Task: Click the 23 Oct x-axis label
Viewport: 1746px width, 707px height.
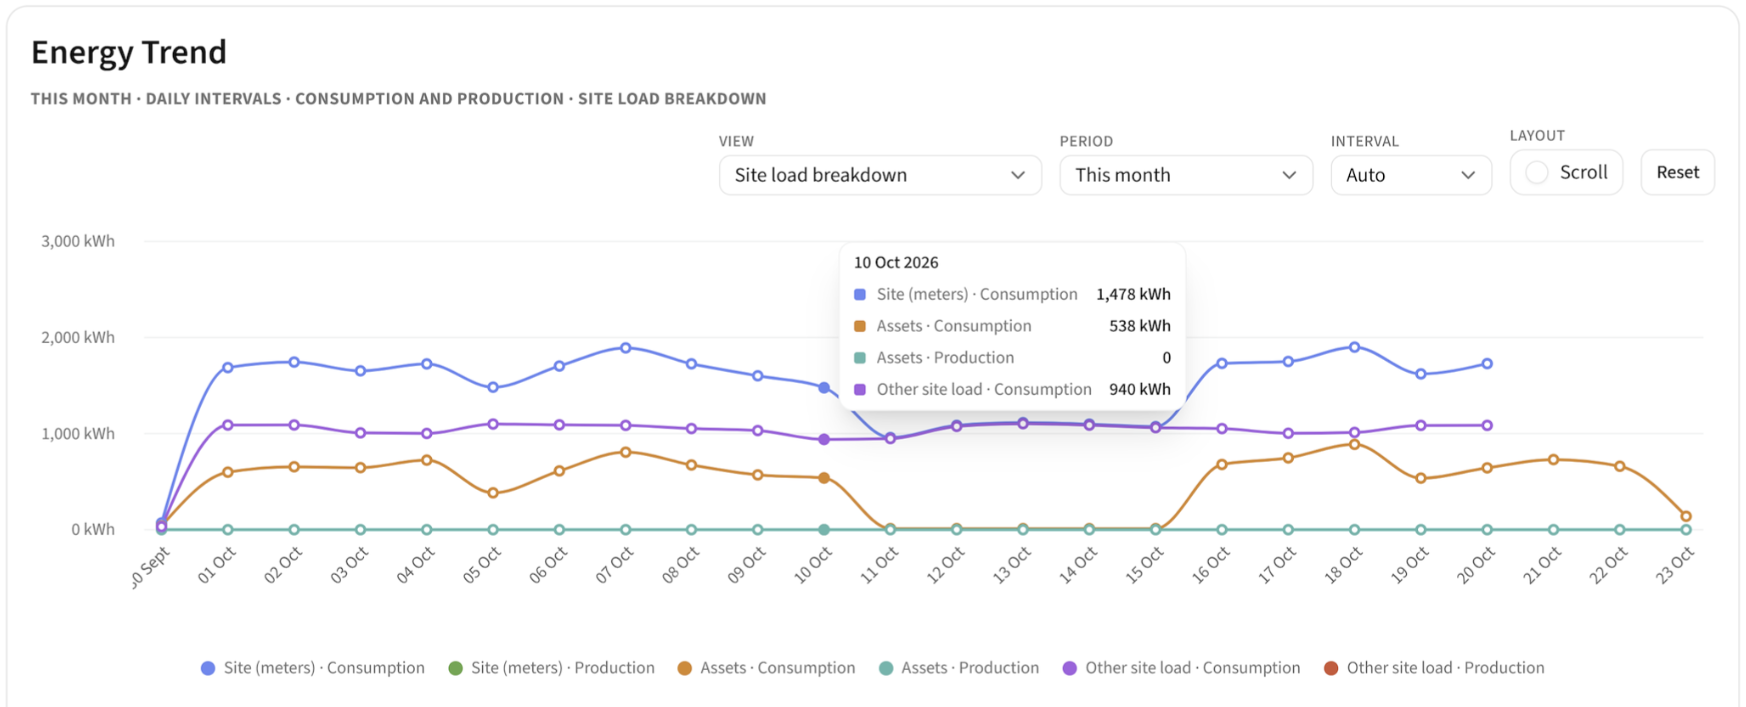Action: (1674, 566)
